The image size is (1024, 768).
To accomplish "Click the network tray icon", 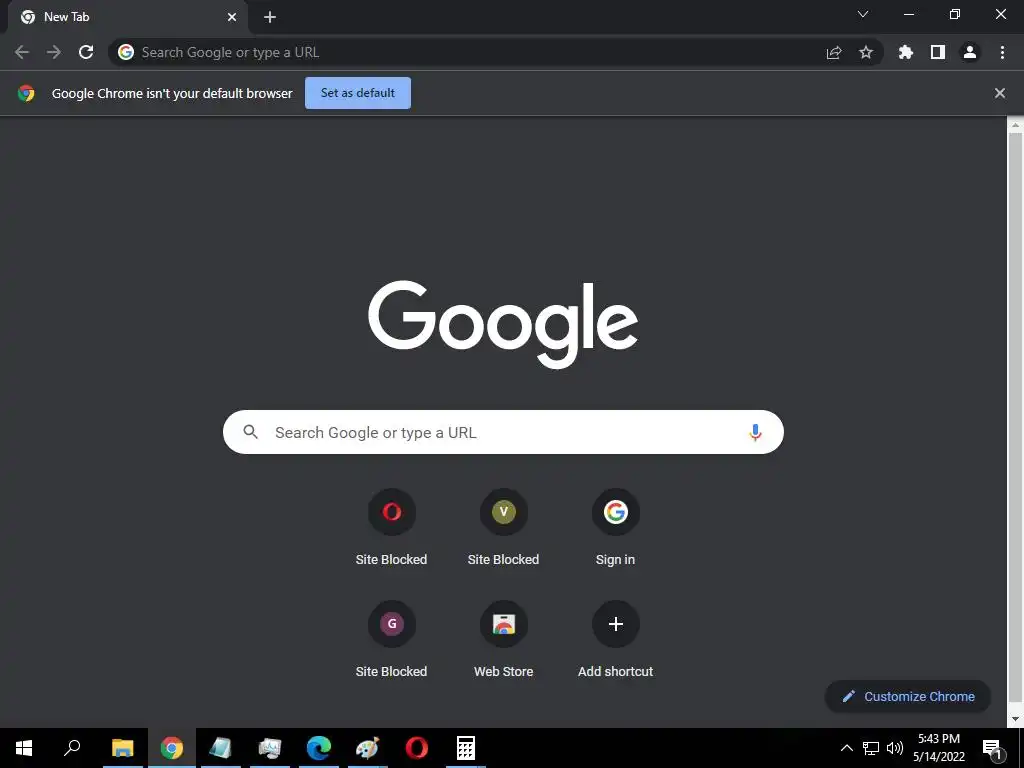I will tap(871, 748).
